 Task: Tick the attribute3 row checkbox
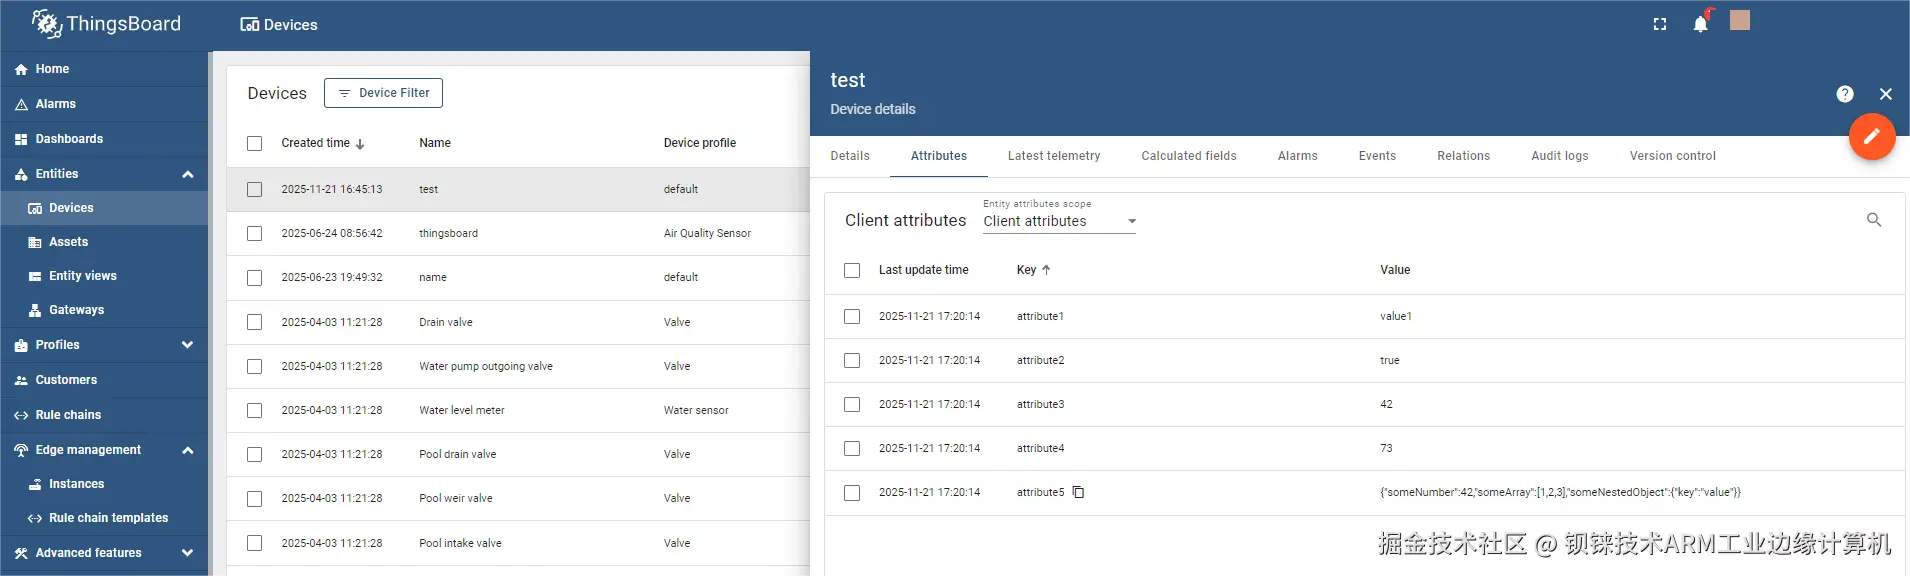[852, 404]
